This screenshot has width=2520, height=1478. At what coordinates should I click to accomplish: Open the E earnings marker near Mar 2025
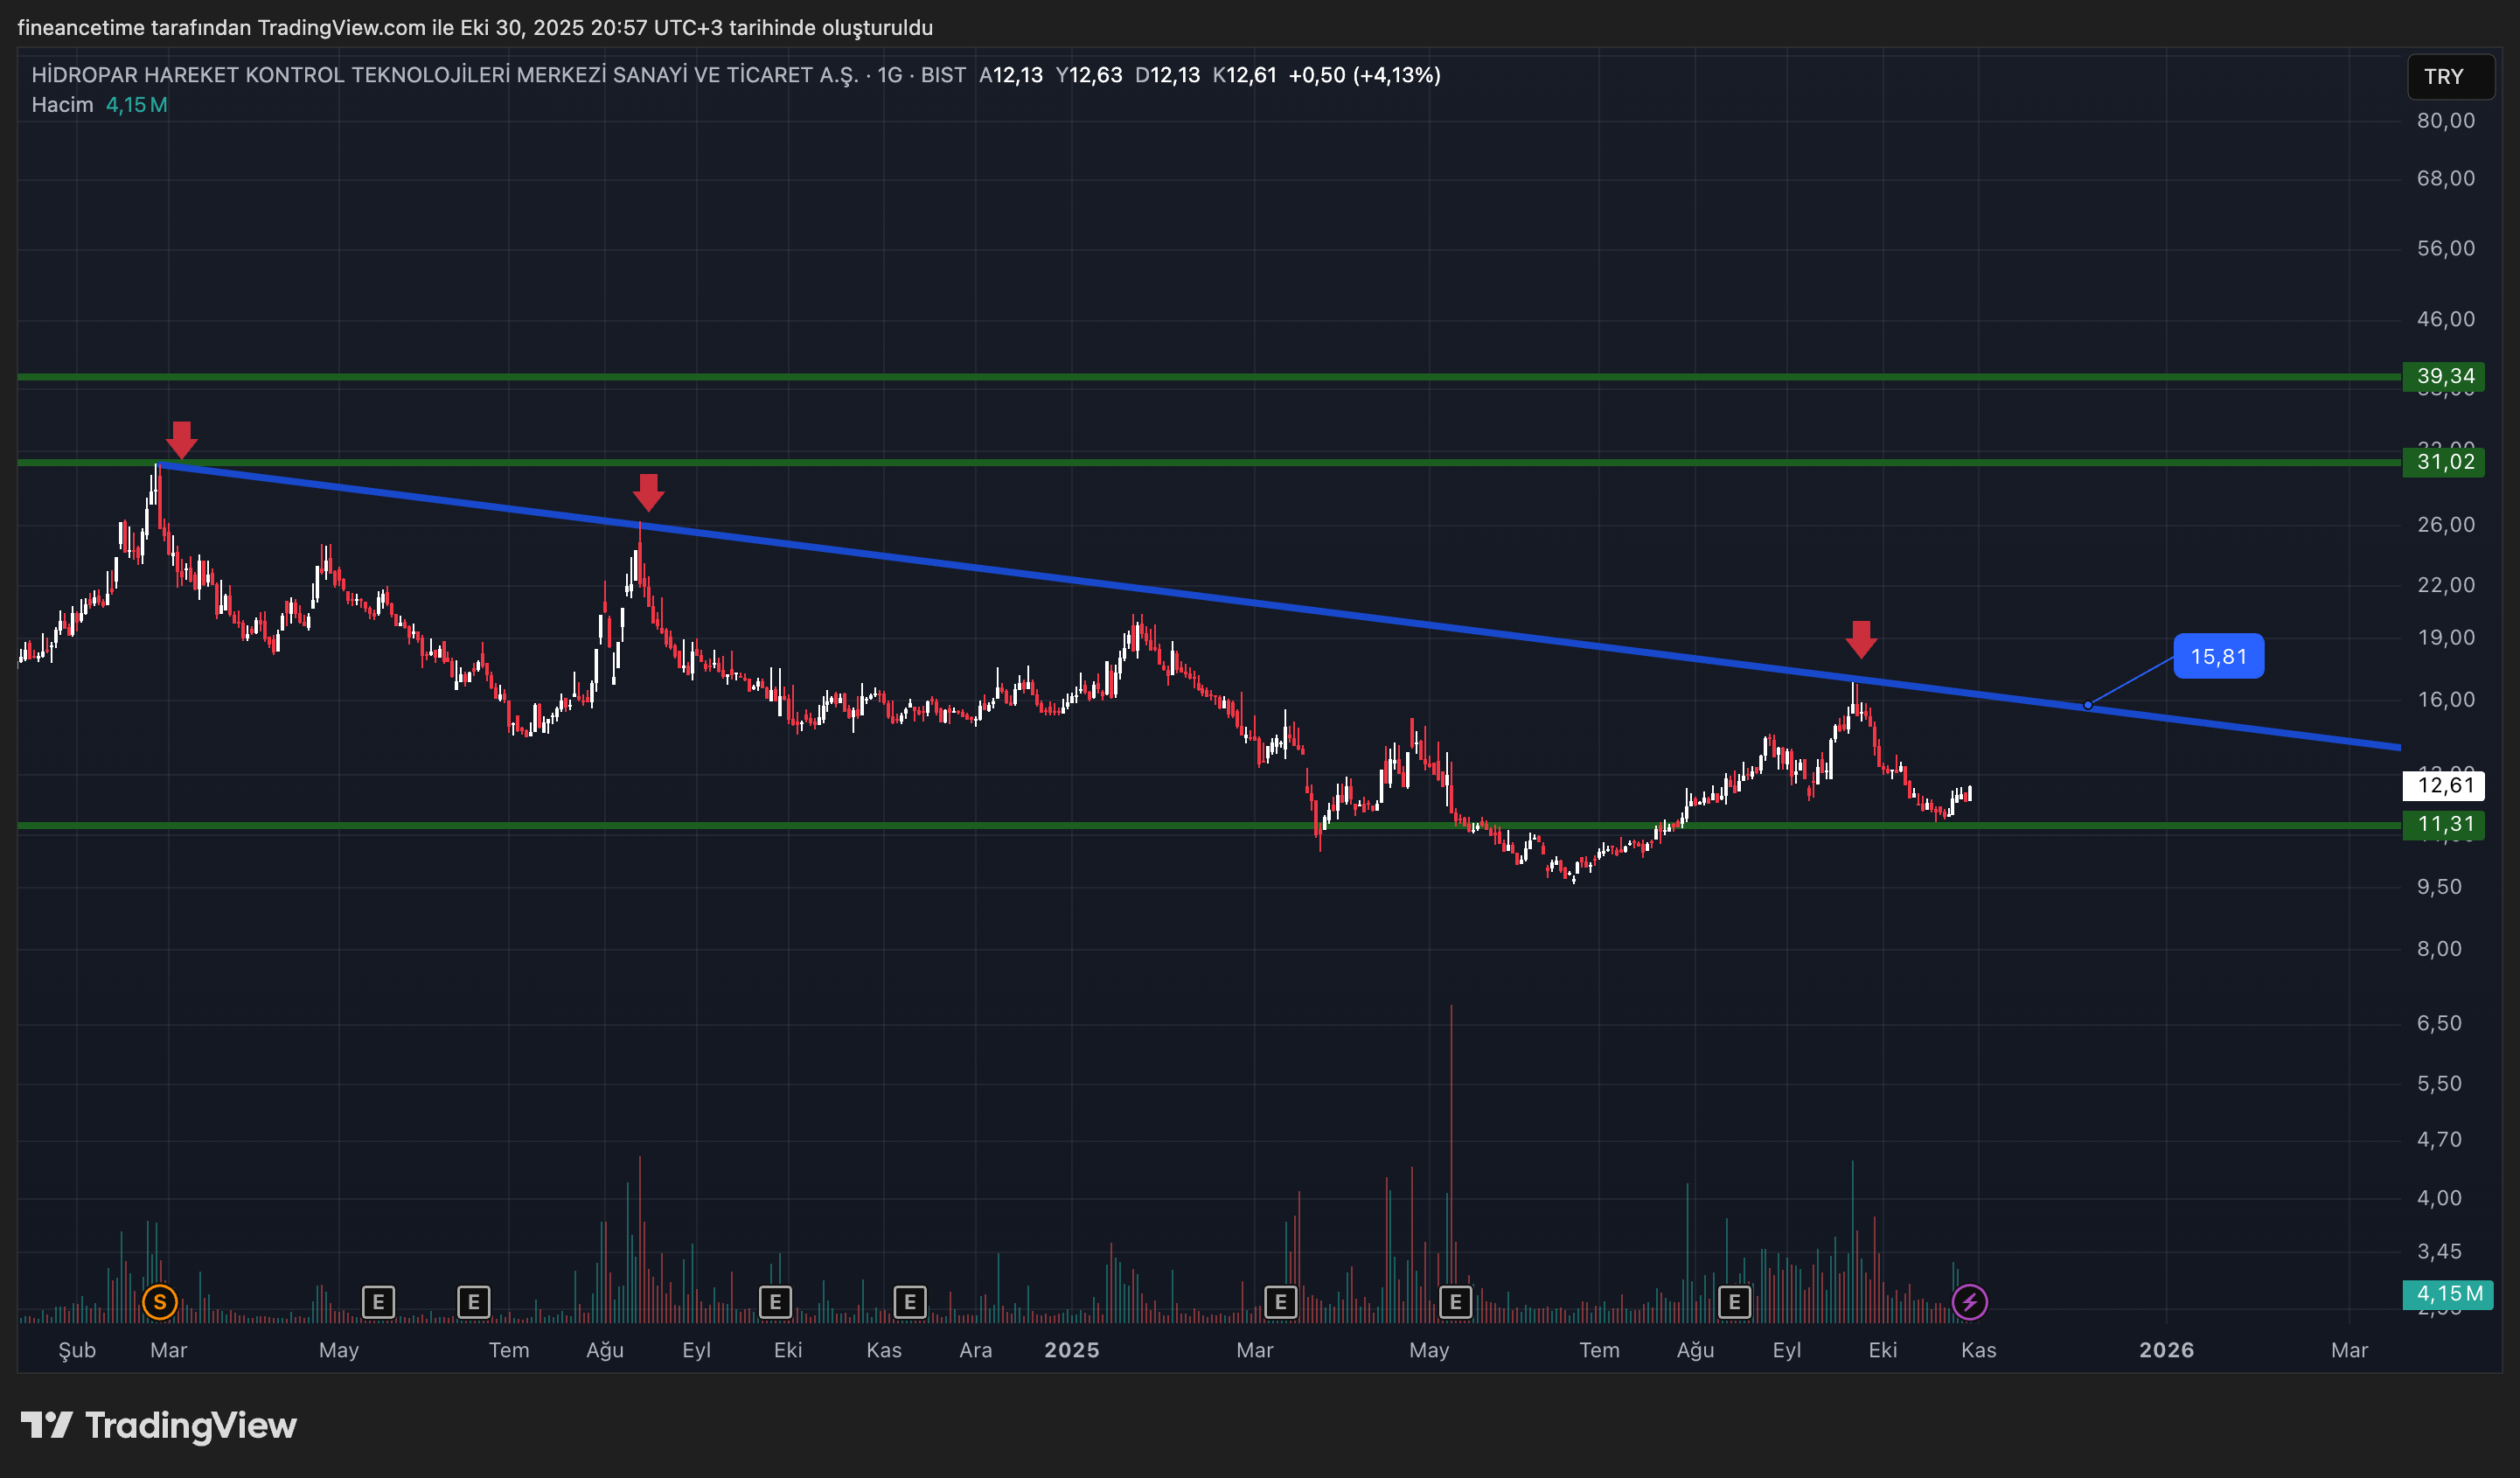(x=1280, y=1302)
